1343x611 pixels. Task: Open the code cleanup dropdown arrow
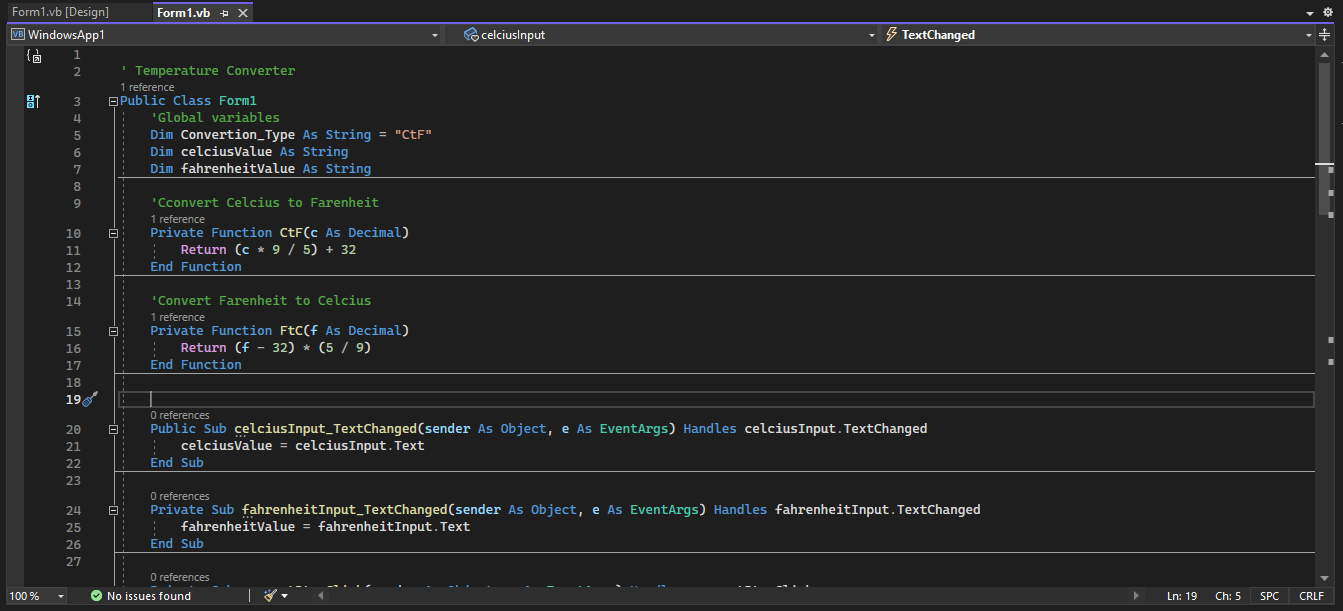click(x=285, y=596)
